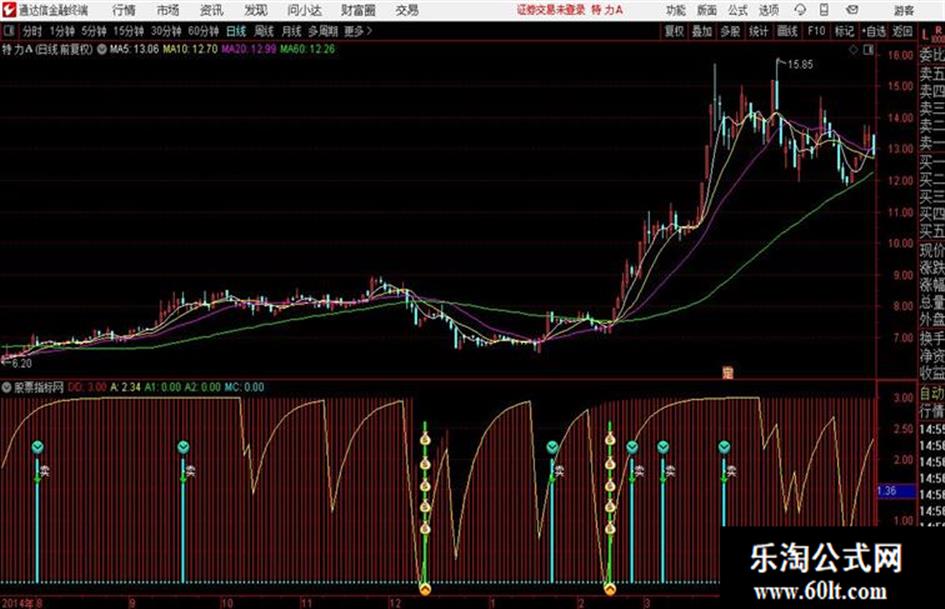Image resolution: width=945 pixels, height=609 pixels.
Task: Open the 交易 menu
Action: point(407,10)
